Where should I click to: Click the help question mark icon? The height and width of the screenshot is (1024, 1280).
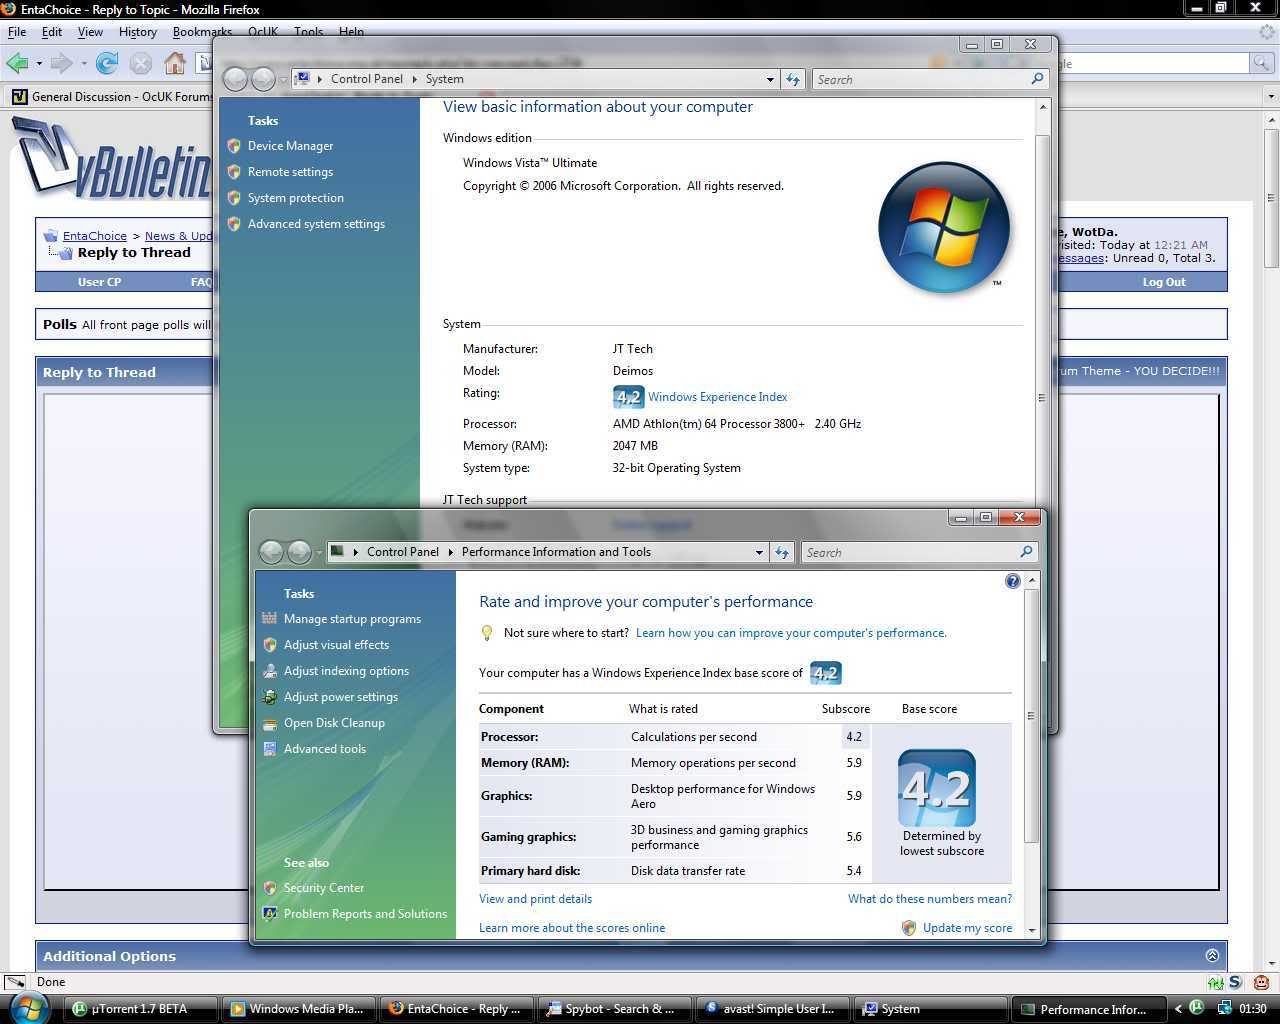[1012, 581]
